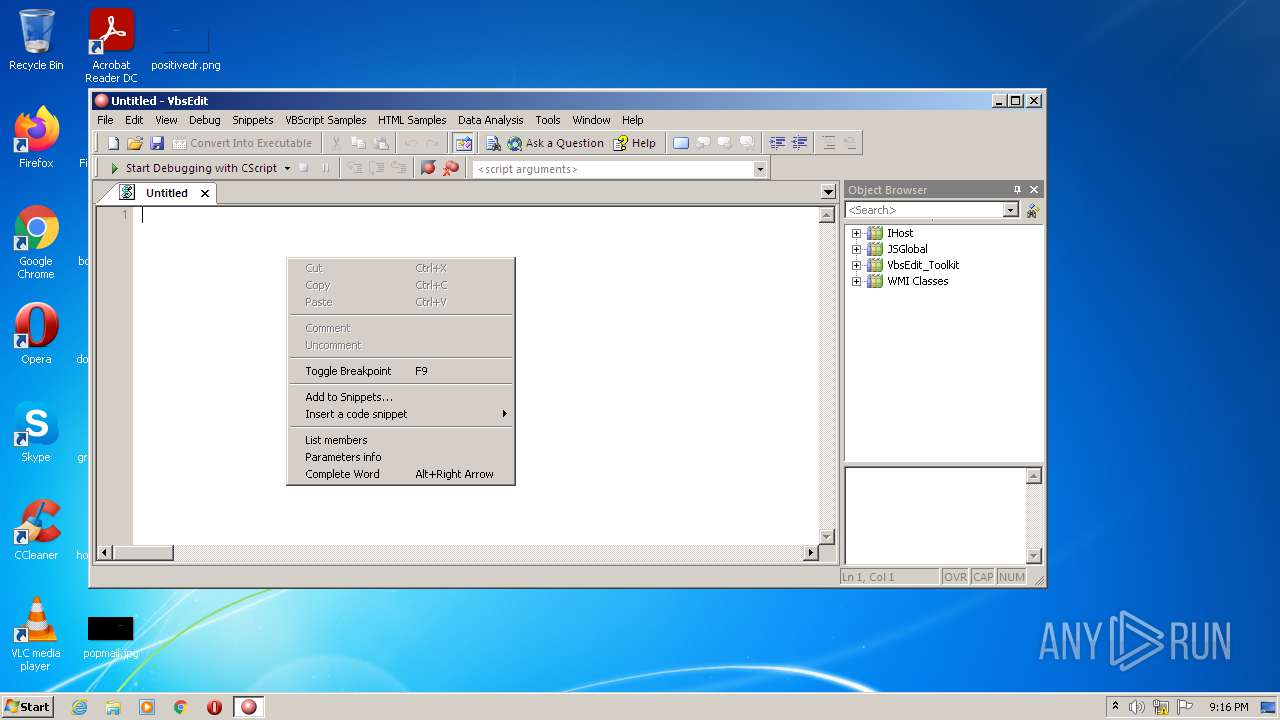Click the pause debugging icon
Viewport: 1280px width, 720px height.
(x=325, y=168)
